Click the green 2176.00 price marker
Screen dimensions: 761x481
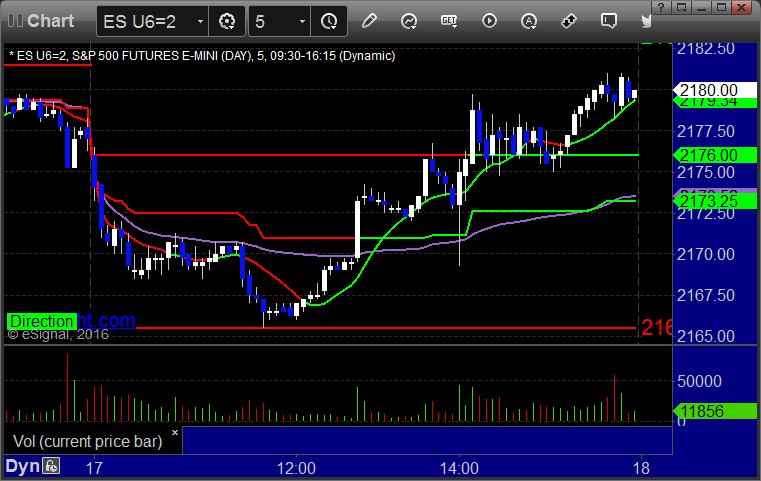[714, 155]
